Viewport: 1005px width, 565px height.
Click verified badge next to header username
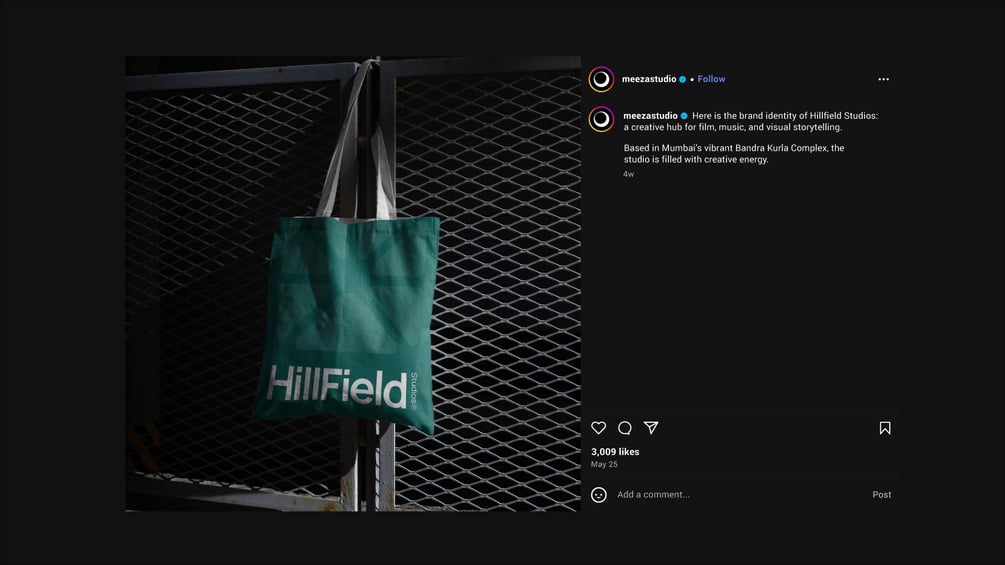pos(683,79)
